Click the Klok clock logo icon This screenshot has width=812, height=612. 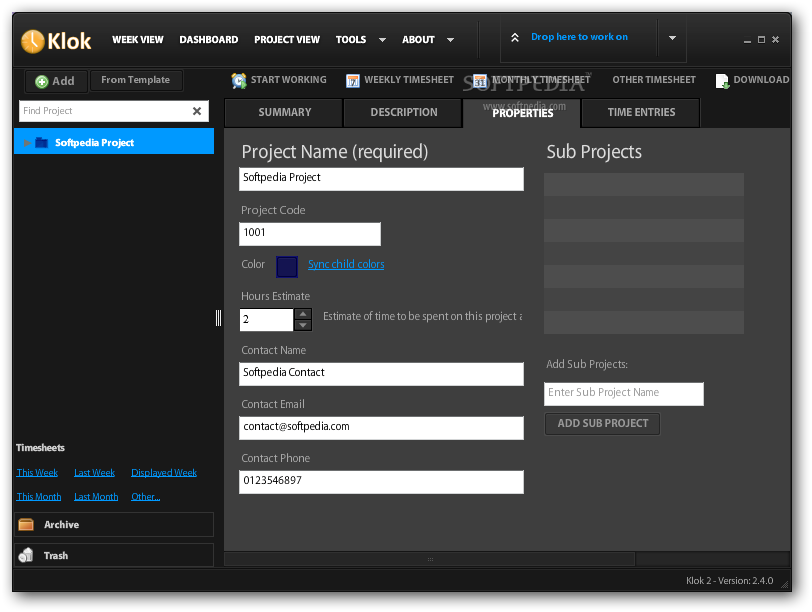tap(33, 41)
